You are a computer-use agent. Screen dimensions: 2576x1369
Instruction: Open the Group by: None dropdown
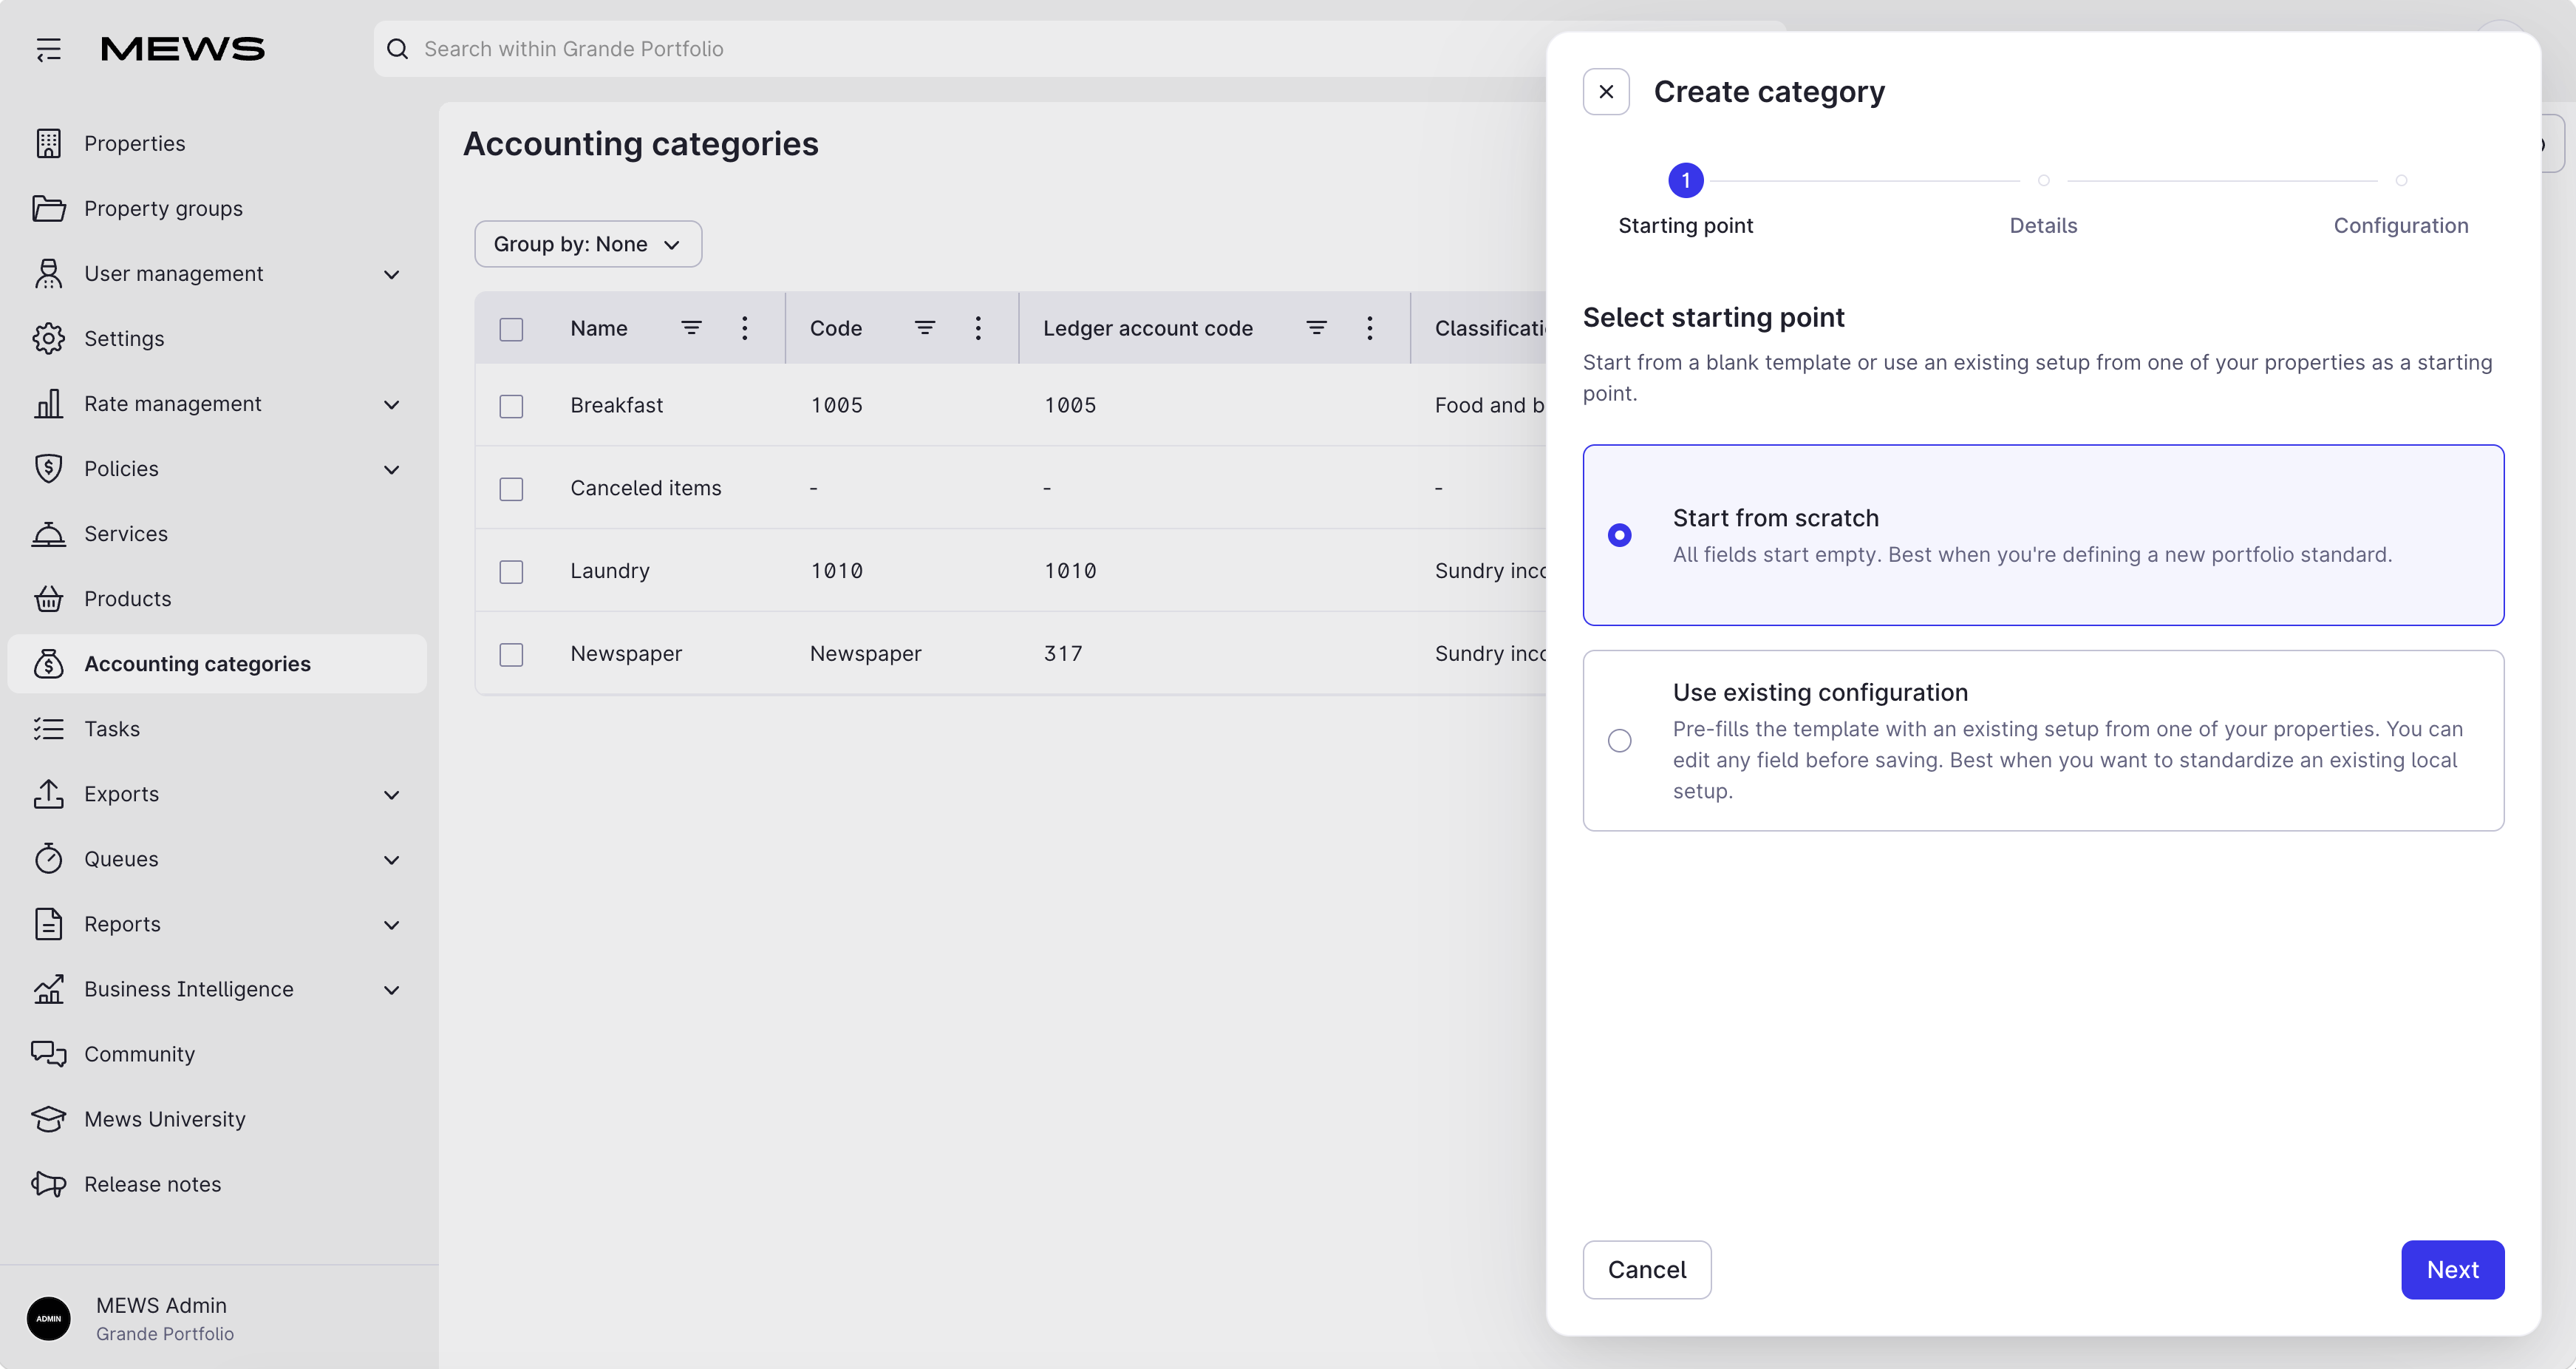(588, 244)
